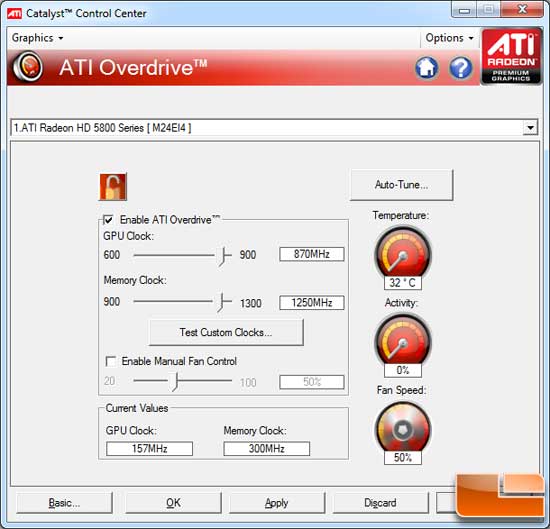Switch to Basic view
This screenshot has height=529, width=550.
(x=64, y=503)
